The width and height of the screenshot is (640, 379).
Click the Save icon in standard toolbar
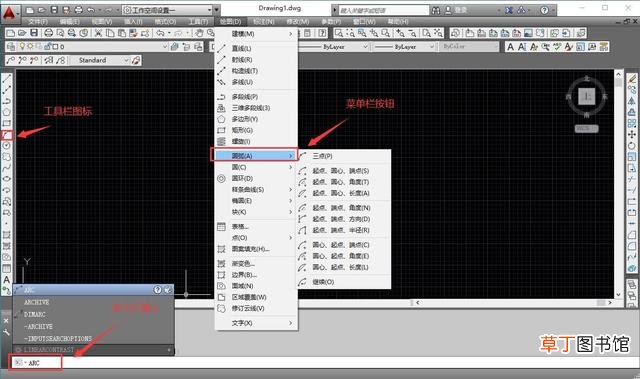[34, 33]
